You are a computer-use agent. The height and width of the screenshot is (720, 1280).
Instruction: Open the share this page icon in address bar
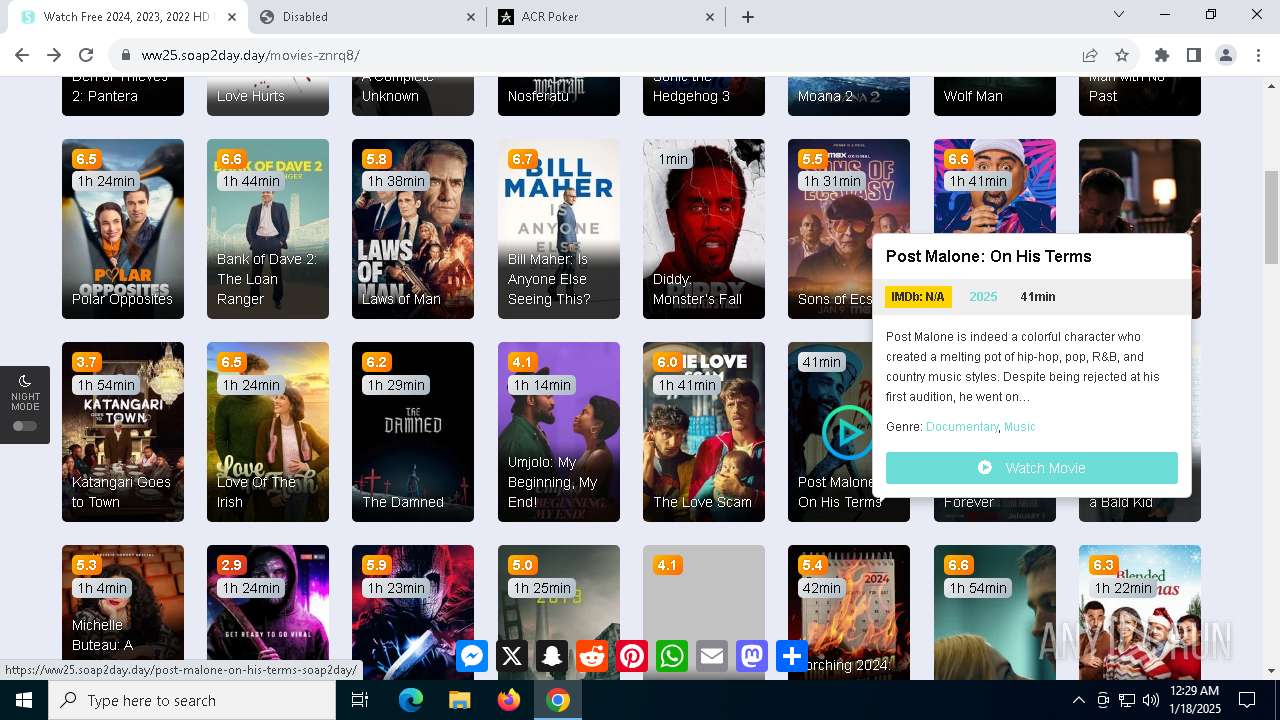(1090, 55)
